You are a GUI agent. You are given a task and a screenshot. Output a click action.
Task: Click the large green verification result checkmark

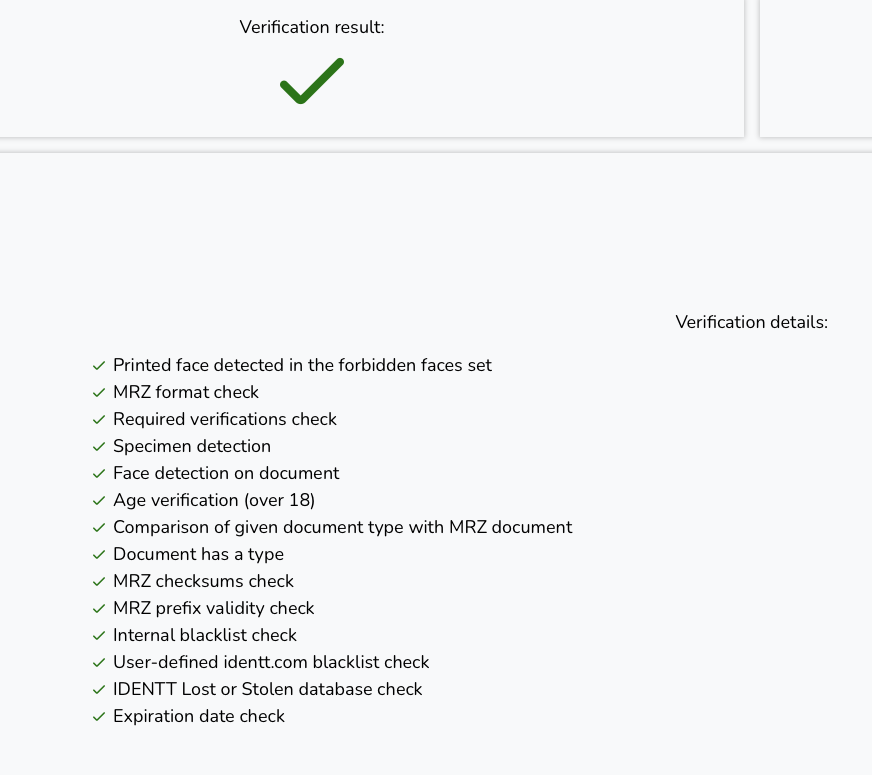312,81
